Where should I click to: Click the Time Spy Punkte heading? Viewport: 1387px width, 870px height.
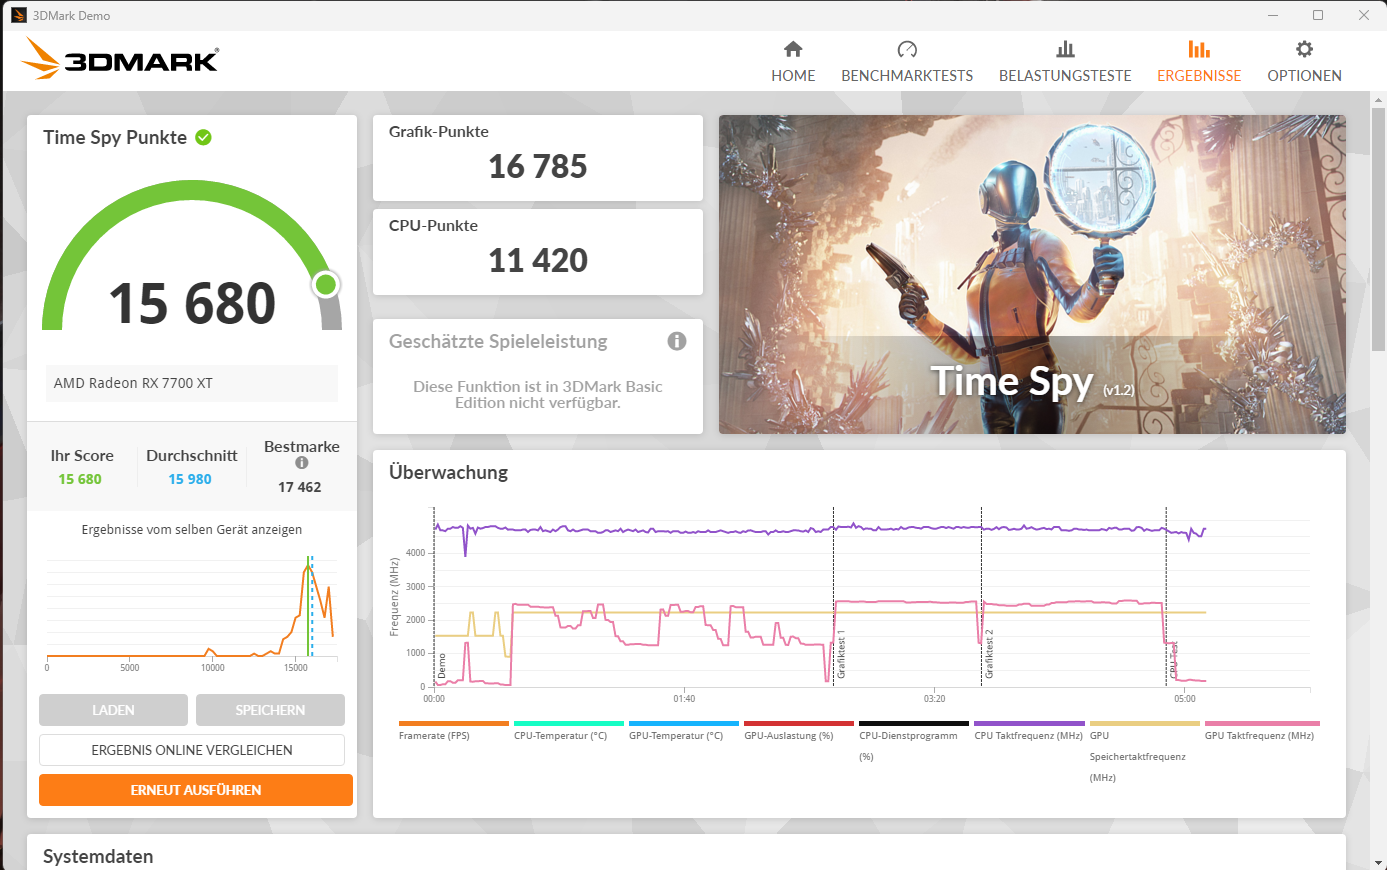tap(115, 137)
